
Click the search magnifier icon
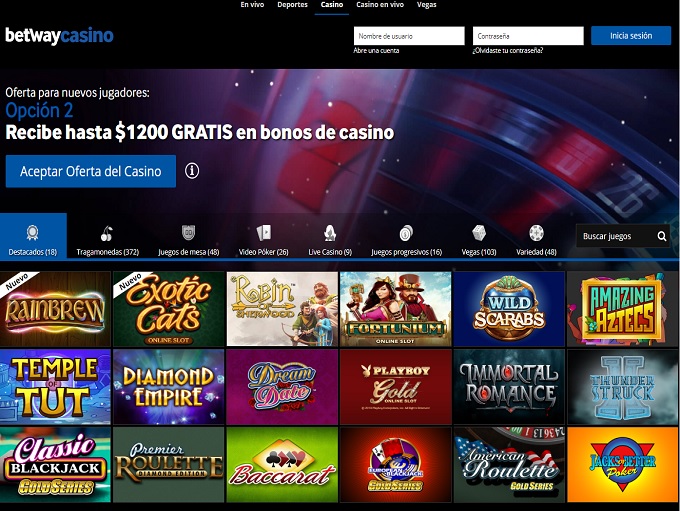(x=661, y=236)
